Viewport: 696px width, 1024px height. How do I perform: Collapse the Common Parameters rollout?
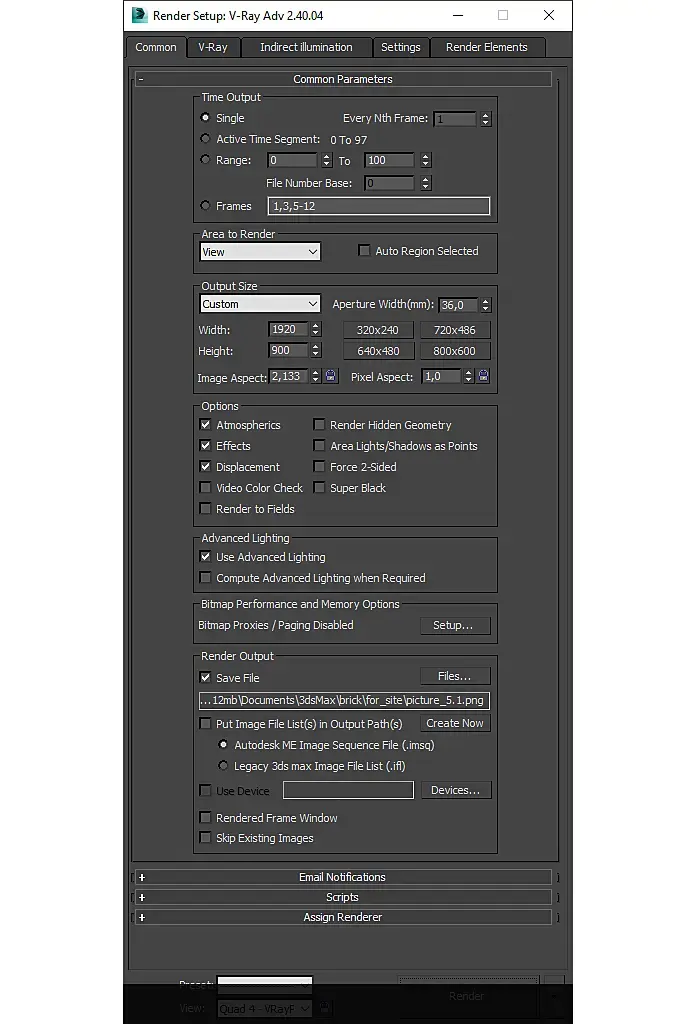pyautogui.click(x=343, y=79)
